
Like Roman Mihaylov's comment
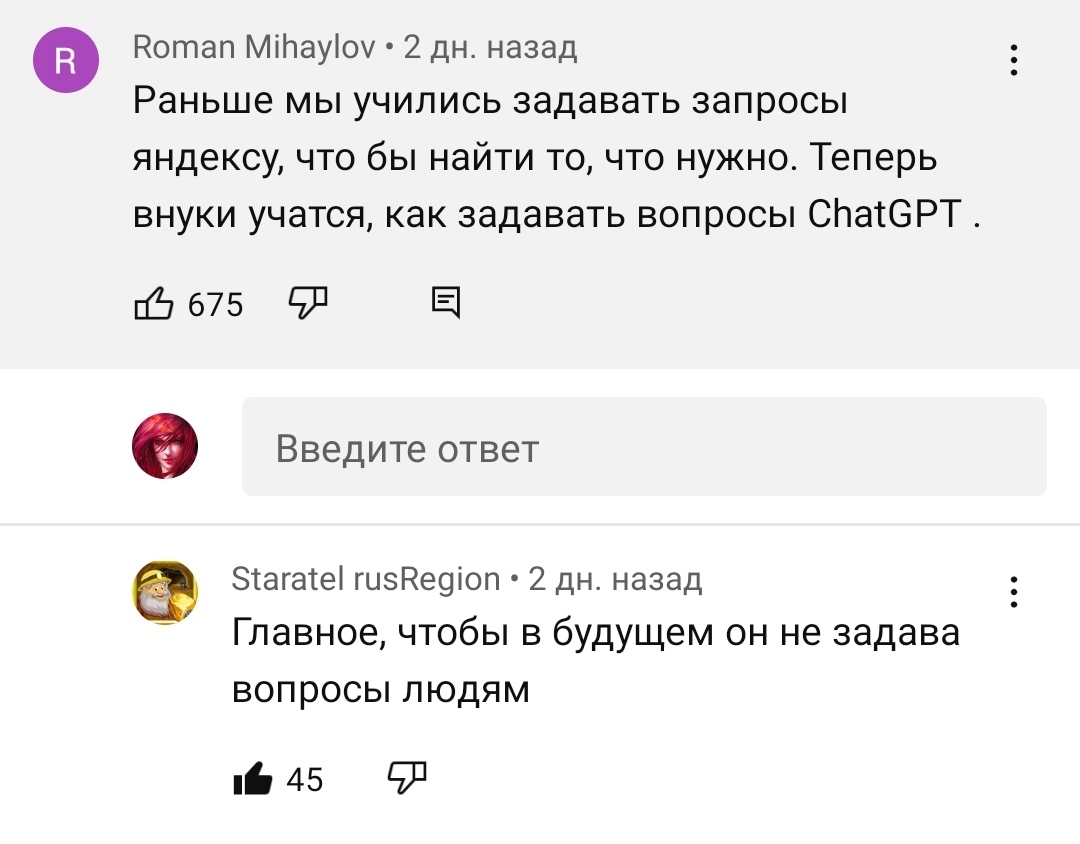tap(153, 302)
